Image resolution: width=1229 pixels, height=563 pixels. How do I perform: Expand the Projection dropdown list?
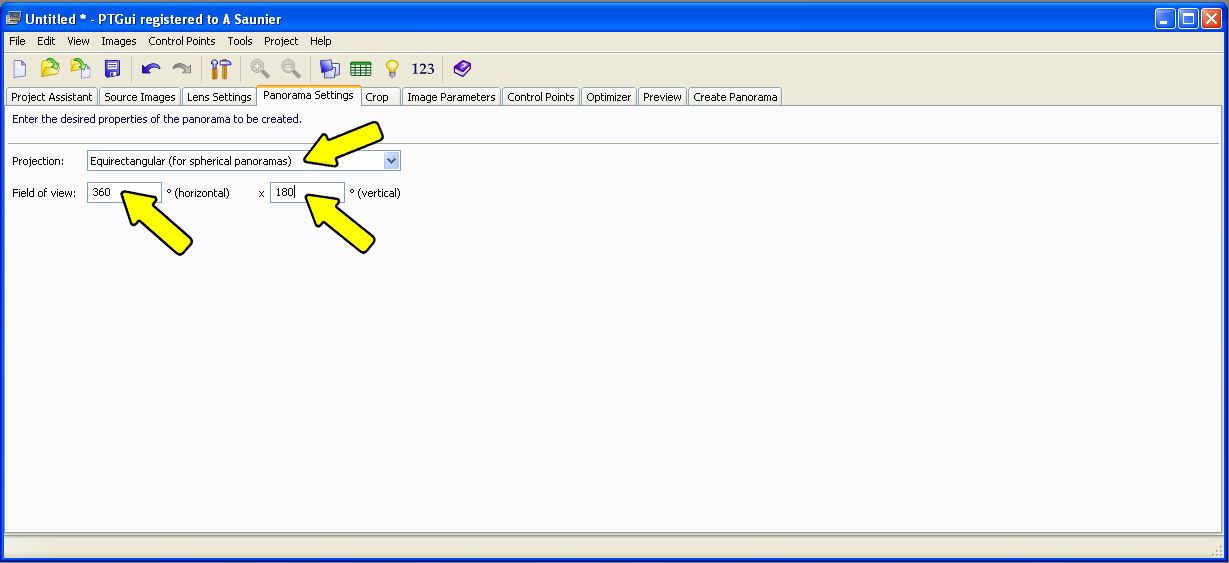point(391,161)
